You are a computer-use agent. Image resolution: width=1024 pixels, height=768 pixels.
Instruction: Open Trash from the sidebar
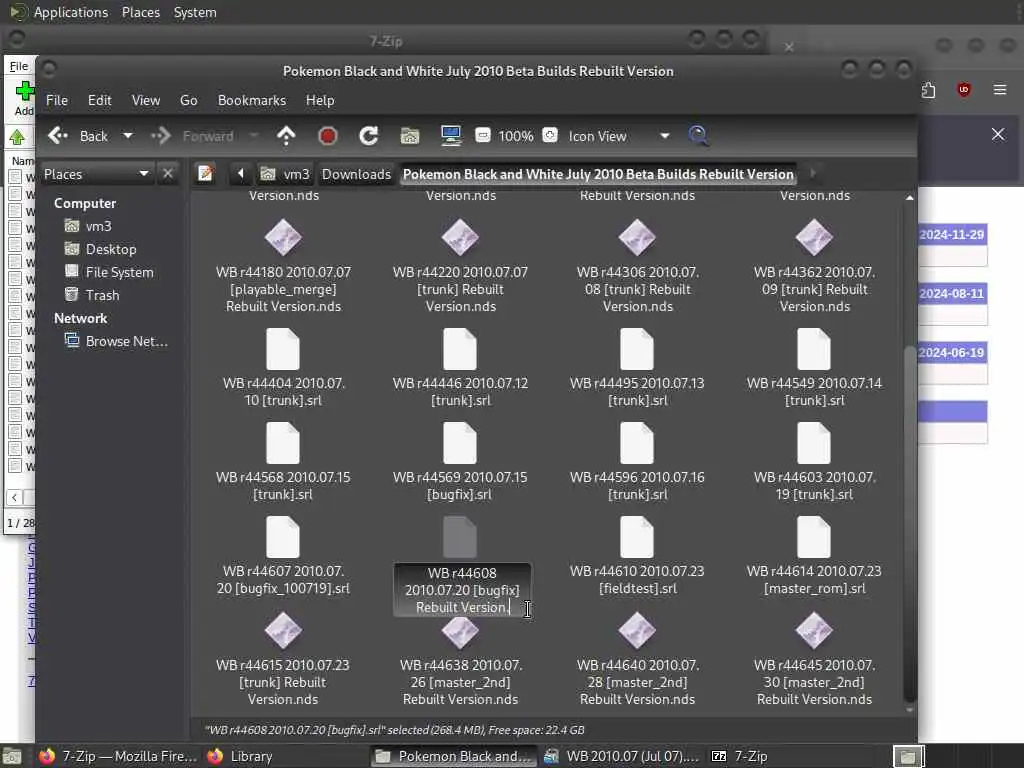pyautogui.click(x=92, y=295)
